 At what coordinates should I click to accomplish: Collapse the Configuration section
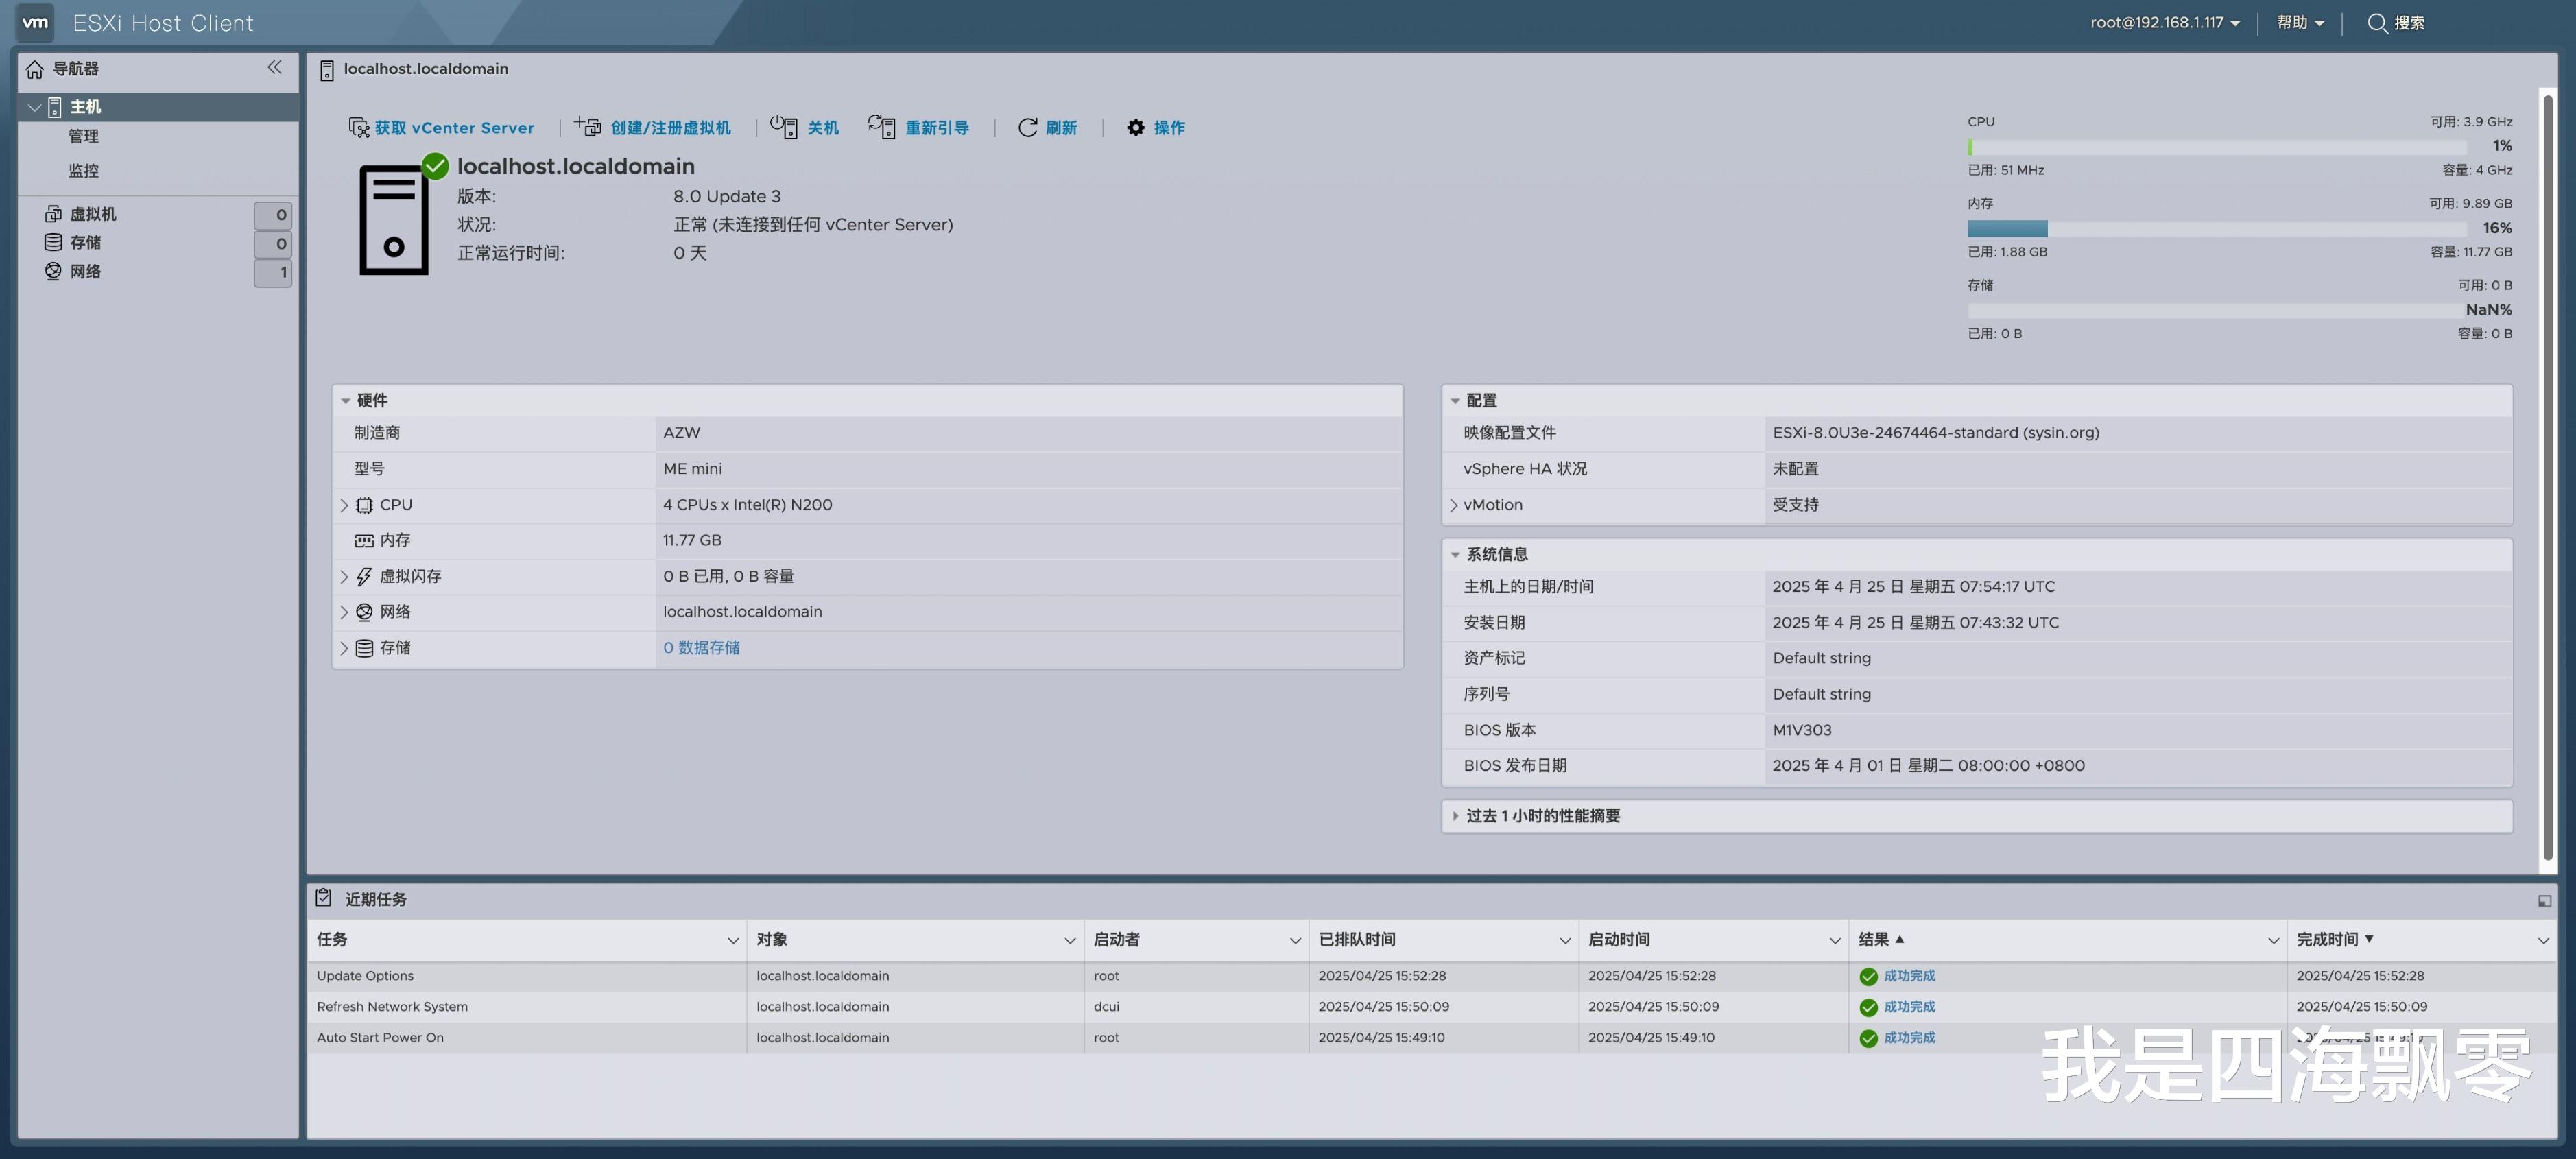[1455, 401]
